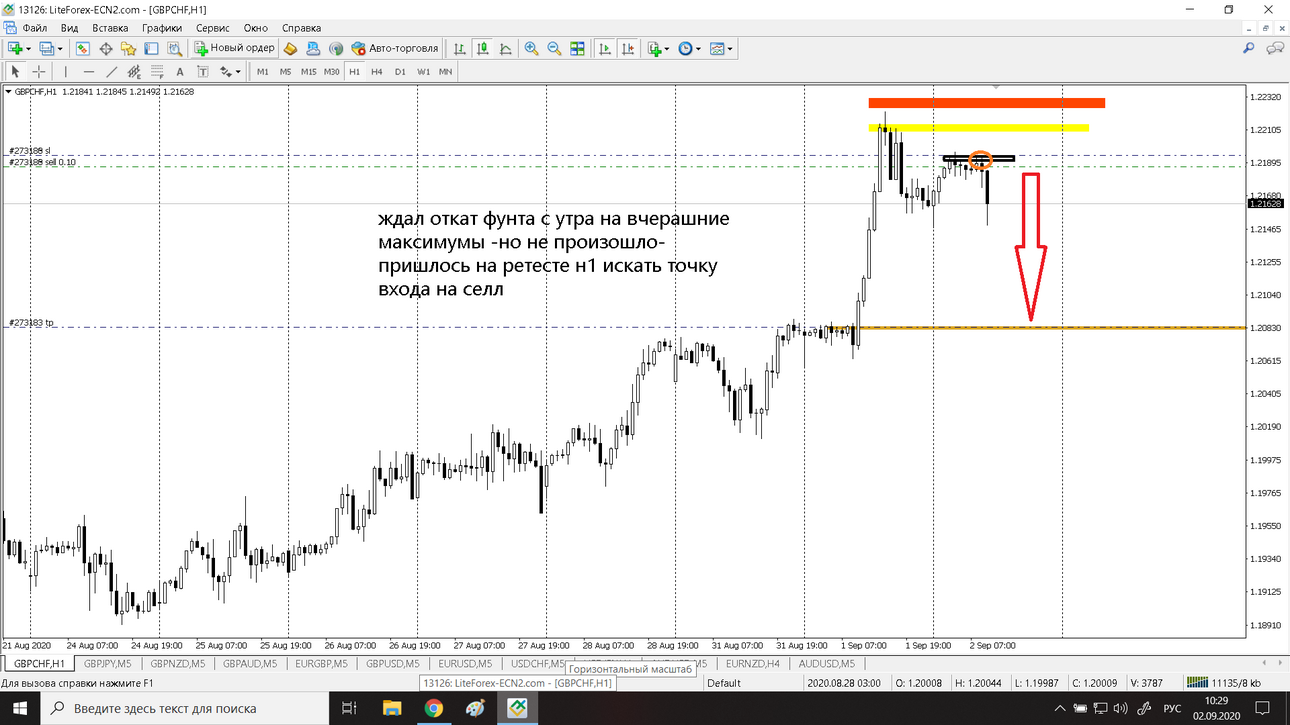
Task: Expand the indicators dropdown arrow
Action: tap(666, 48)
